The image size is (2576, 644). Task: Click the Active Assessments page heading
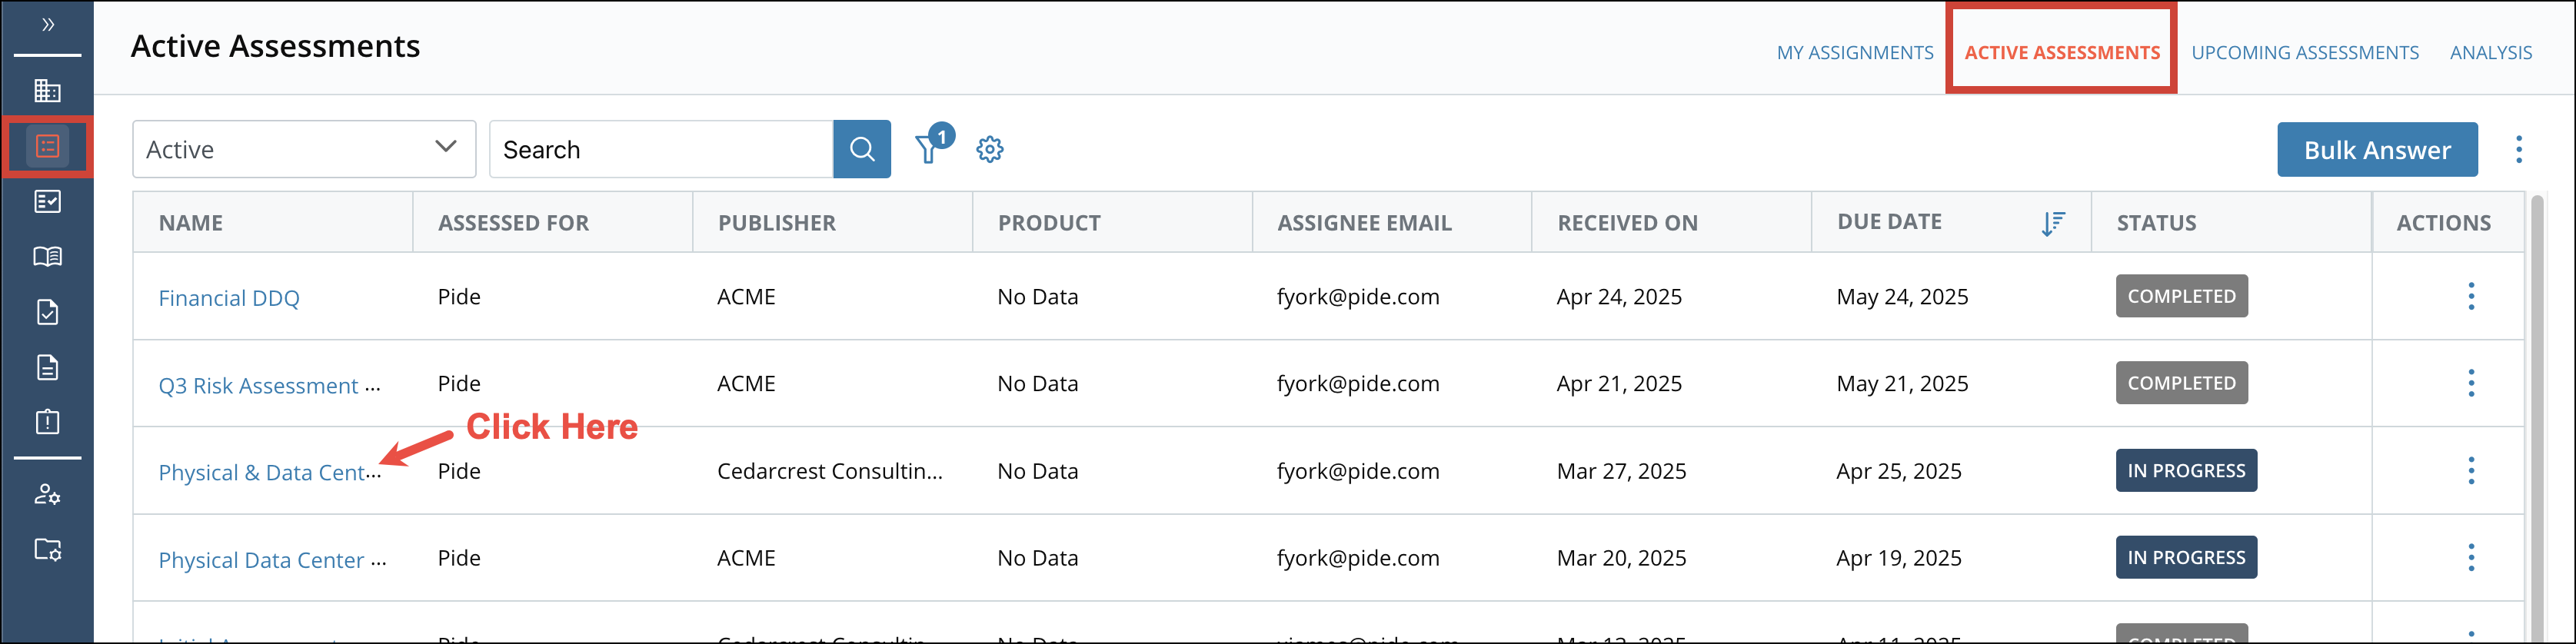(275, 47)
